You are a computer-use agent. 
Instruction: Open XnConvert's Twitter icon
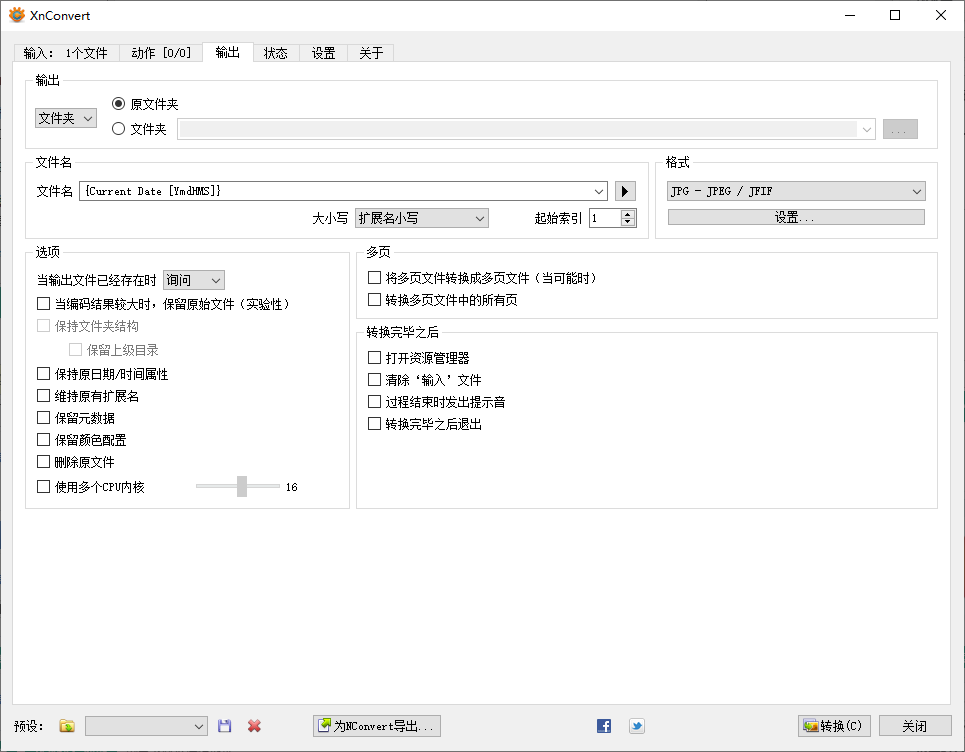(x=637, y=726)
